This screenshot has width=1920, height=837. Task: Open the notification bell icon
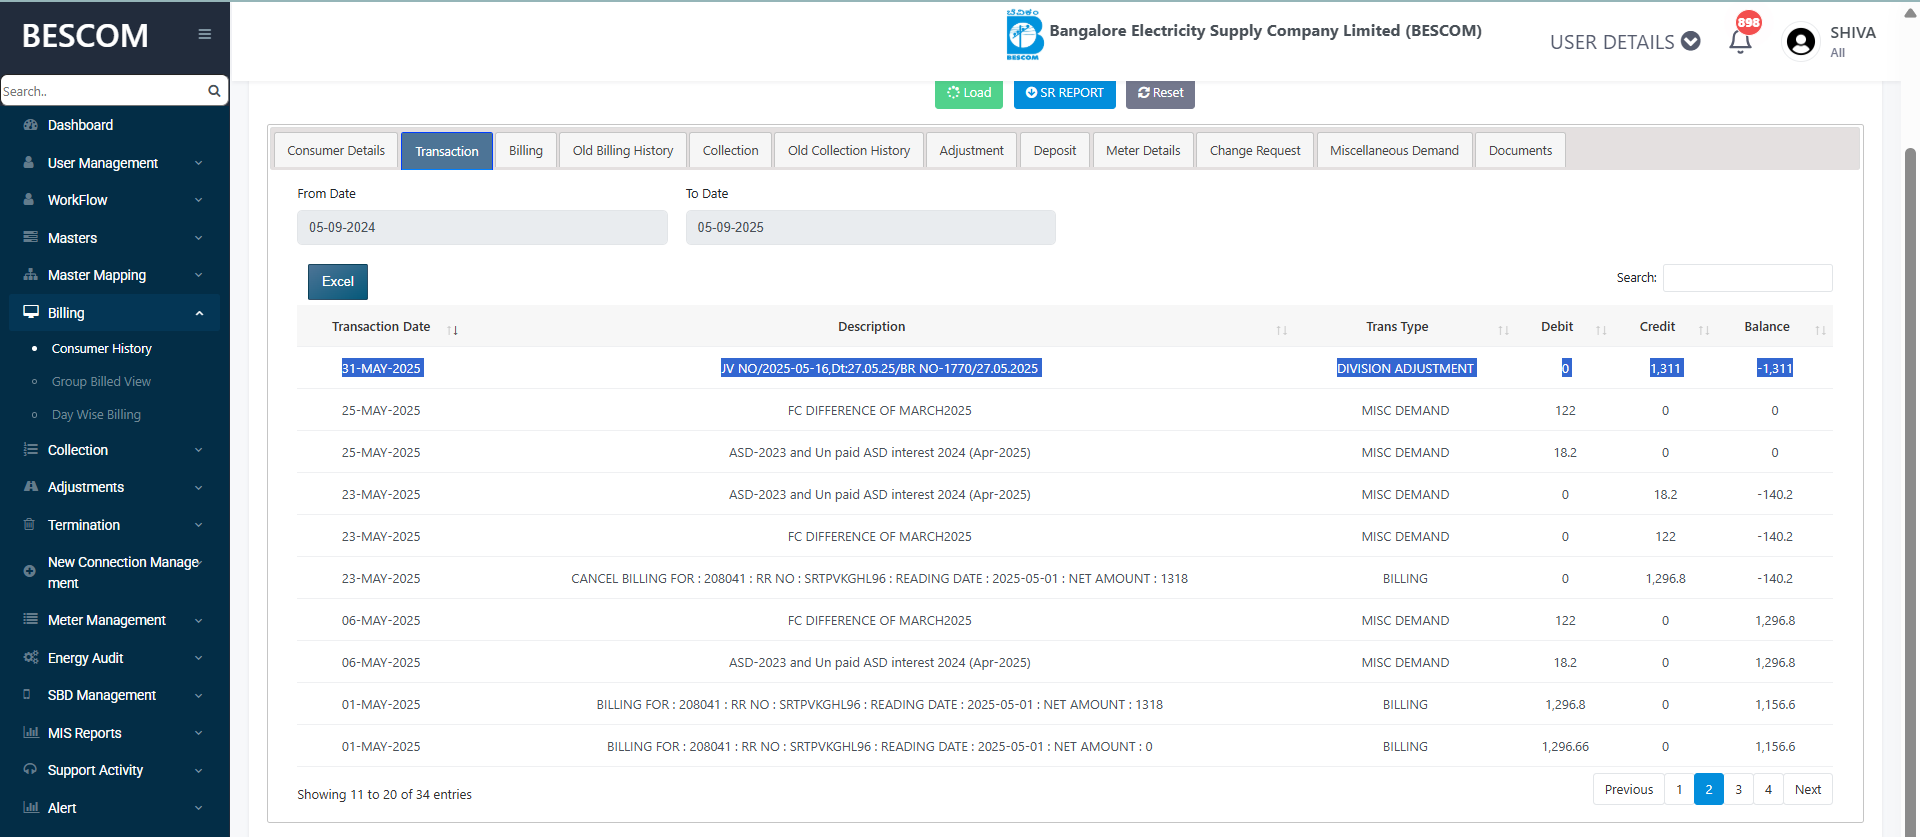pos(1740,42)
